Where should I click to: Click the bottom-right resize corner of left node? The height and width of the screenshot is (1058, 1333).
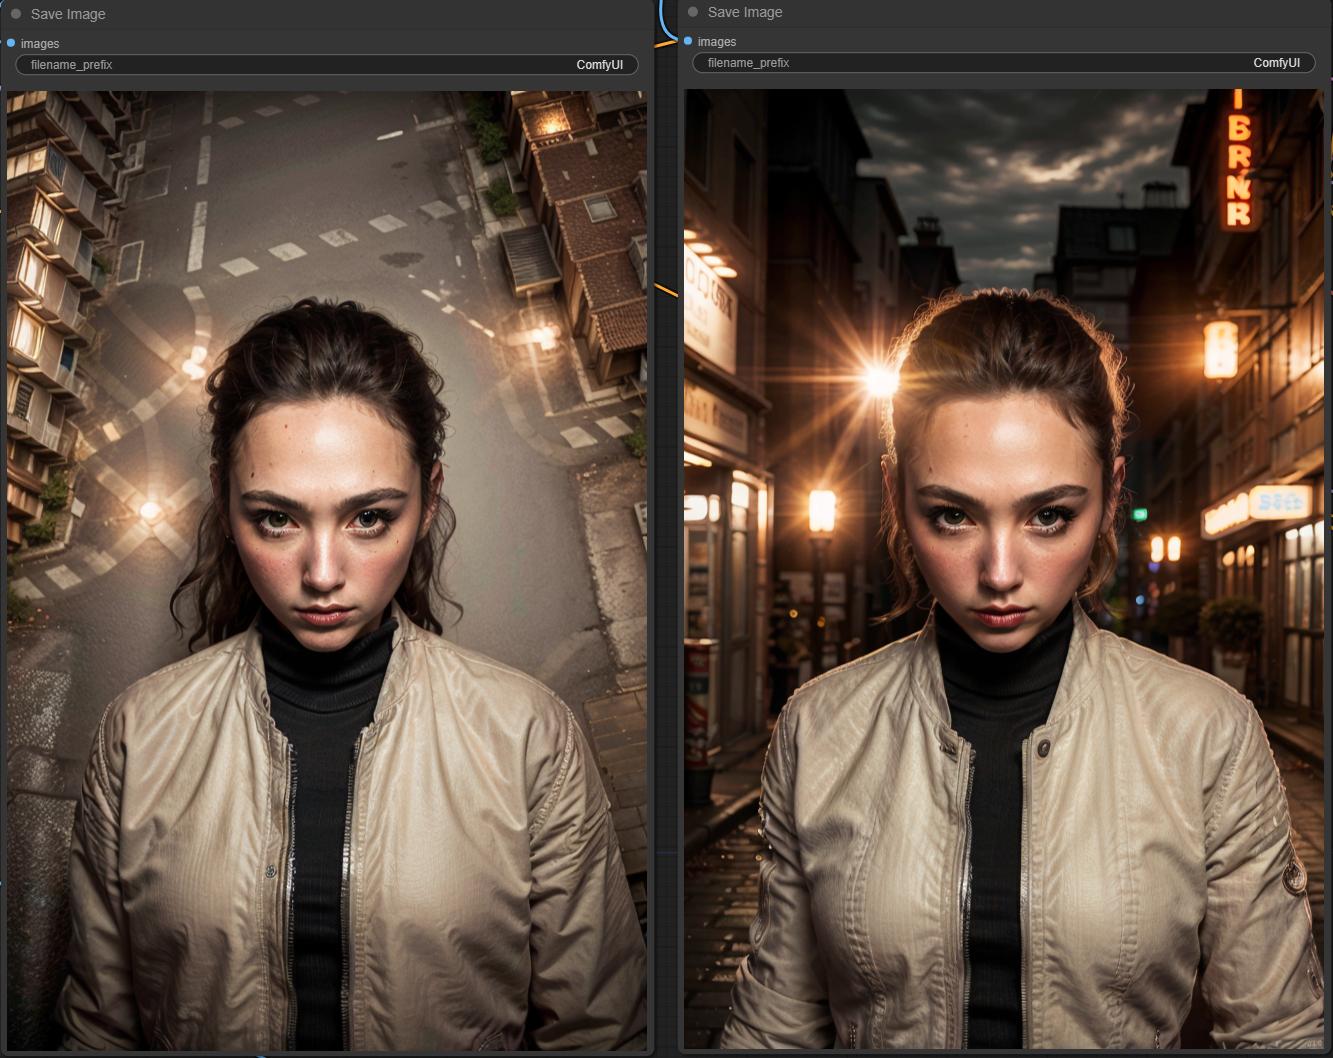coord(650,1050)
